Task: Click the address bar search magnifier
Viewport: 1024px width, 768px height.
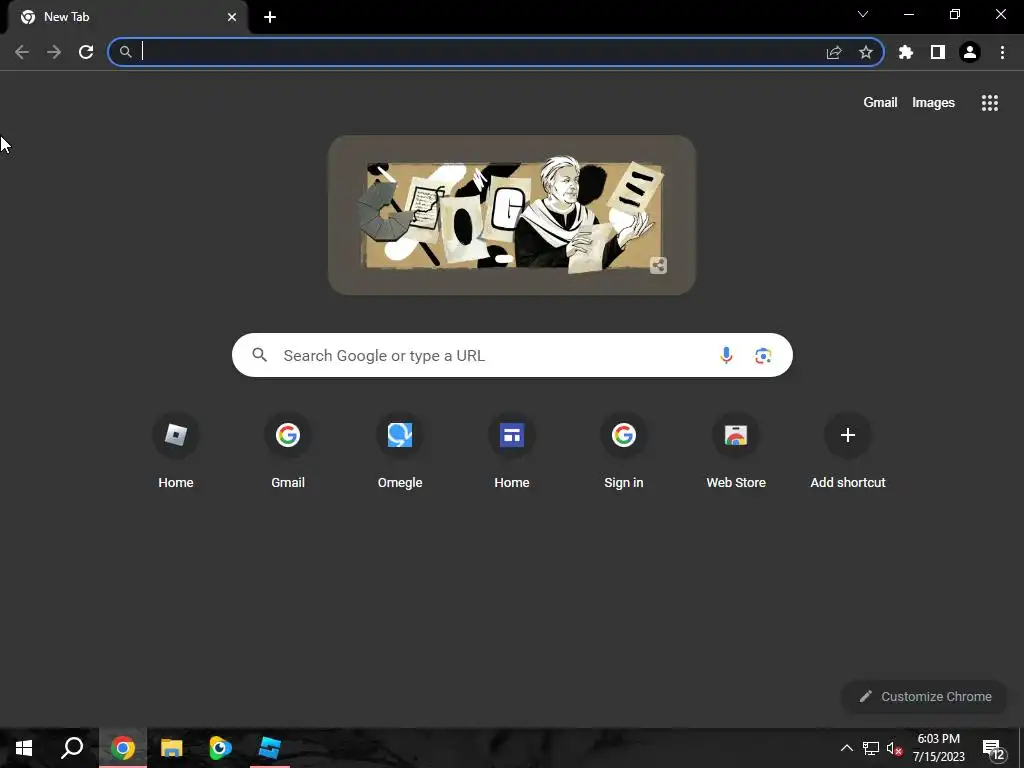Action: (125, 52)
